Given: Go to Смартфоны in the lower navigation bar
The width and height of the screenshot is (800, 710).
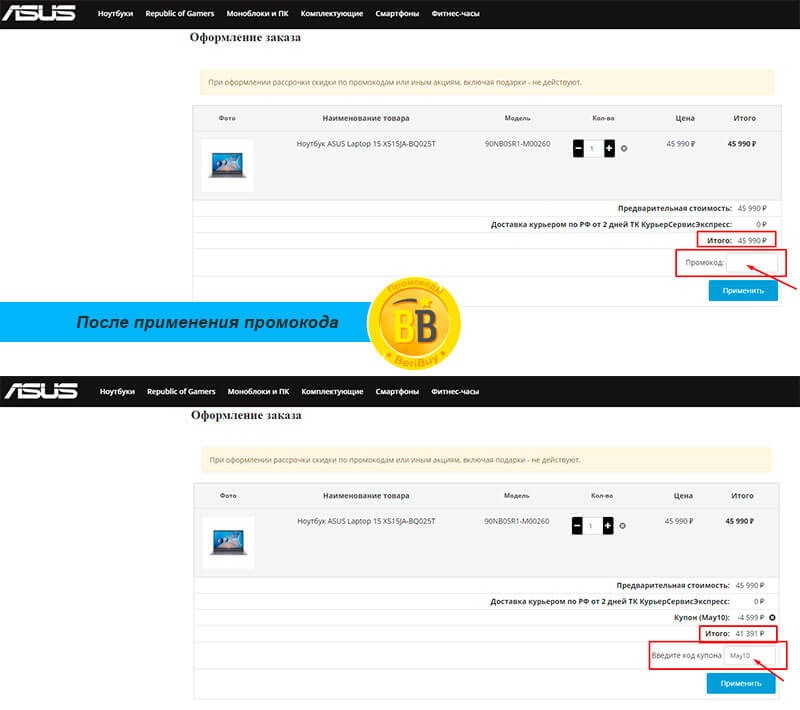Looking at the screenshot, I should coord(397,391).
